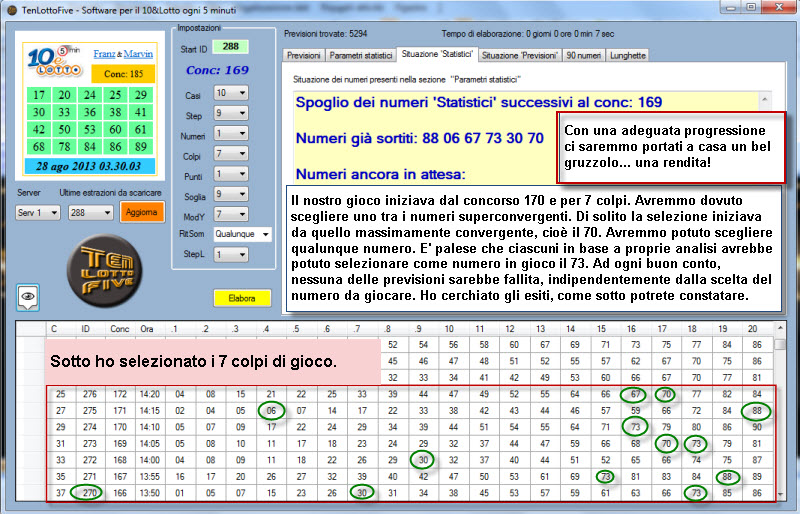Open the Punti dropdown
Screen dimensions: 800x514
pos(231,174)
